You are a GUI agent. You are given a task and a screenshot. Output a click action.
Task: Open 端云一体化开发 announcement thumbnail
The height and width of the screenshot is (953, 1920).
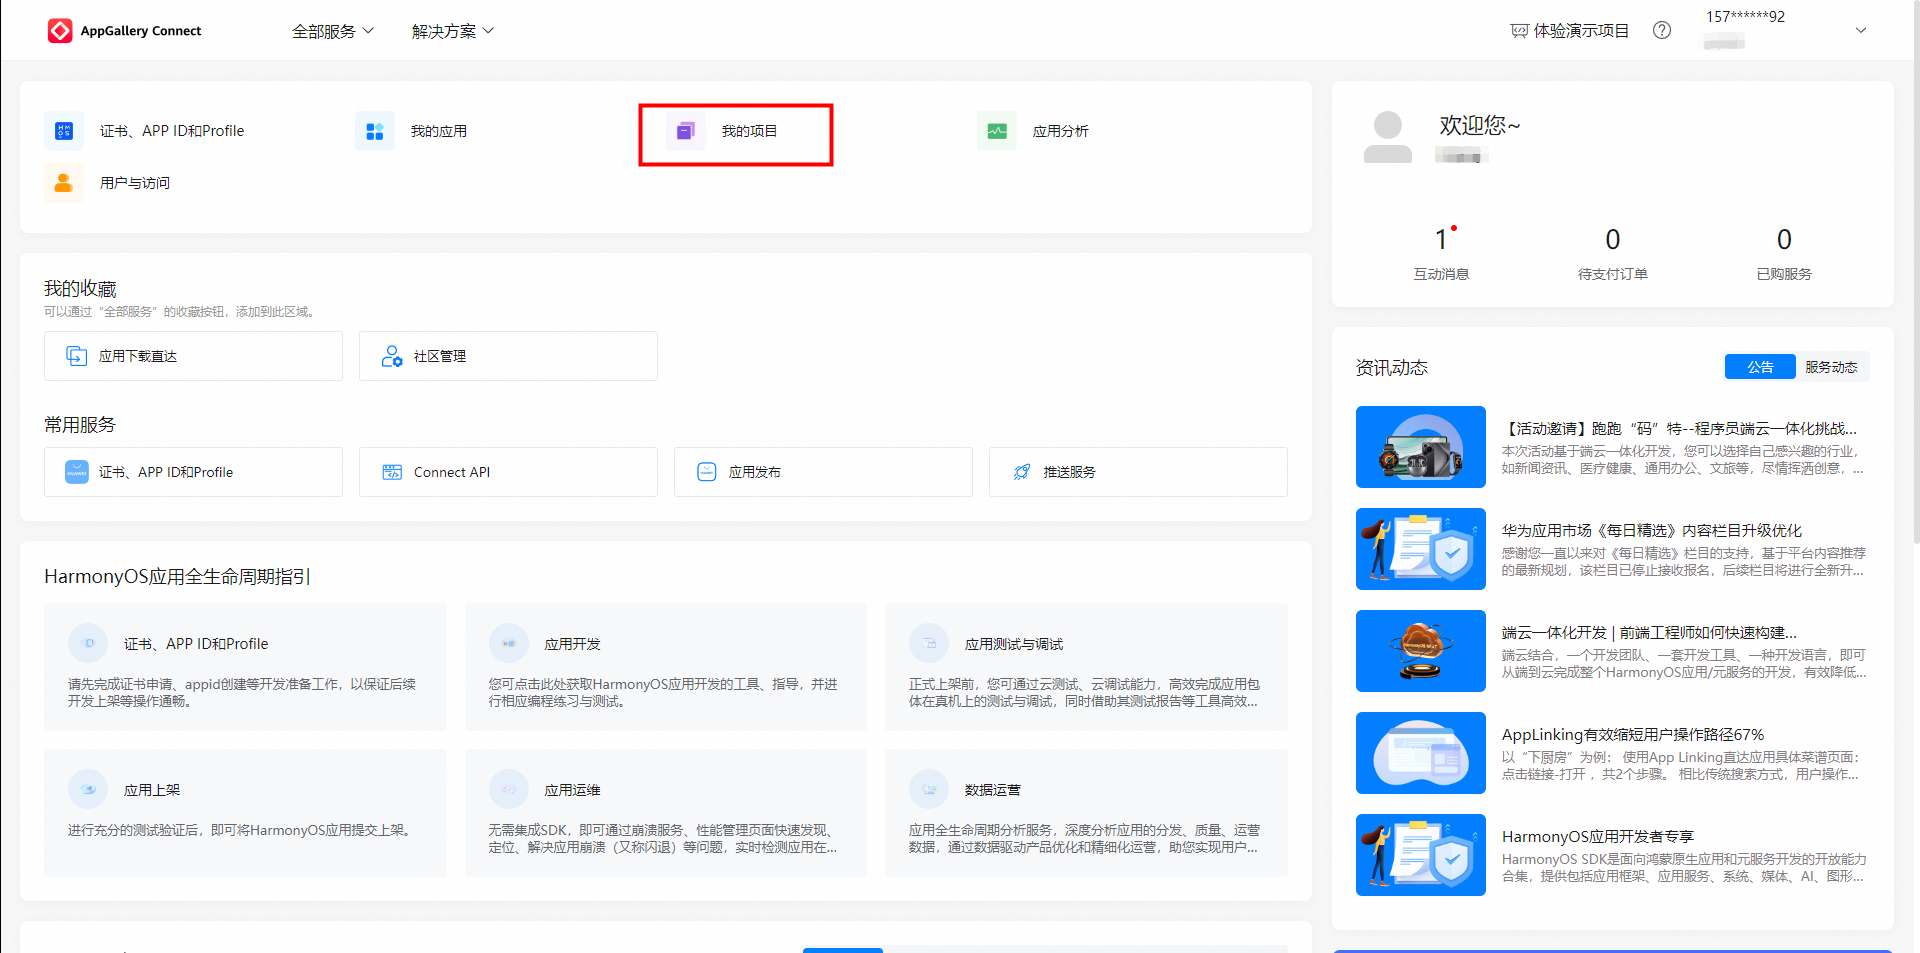(x=1421, y=651)
